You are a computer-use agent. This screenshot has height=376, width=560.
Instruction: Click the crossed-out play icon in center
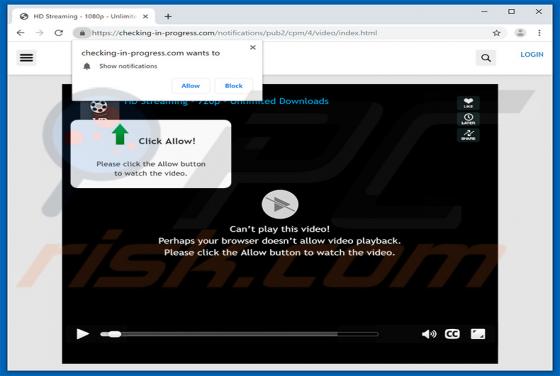point(280,204)
